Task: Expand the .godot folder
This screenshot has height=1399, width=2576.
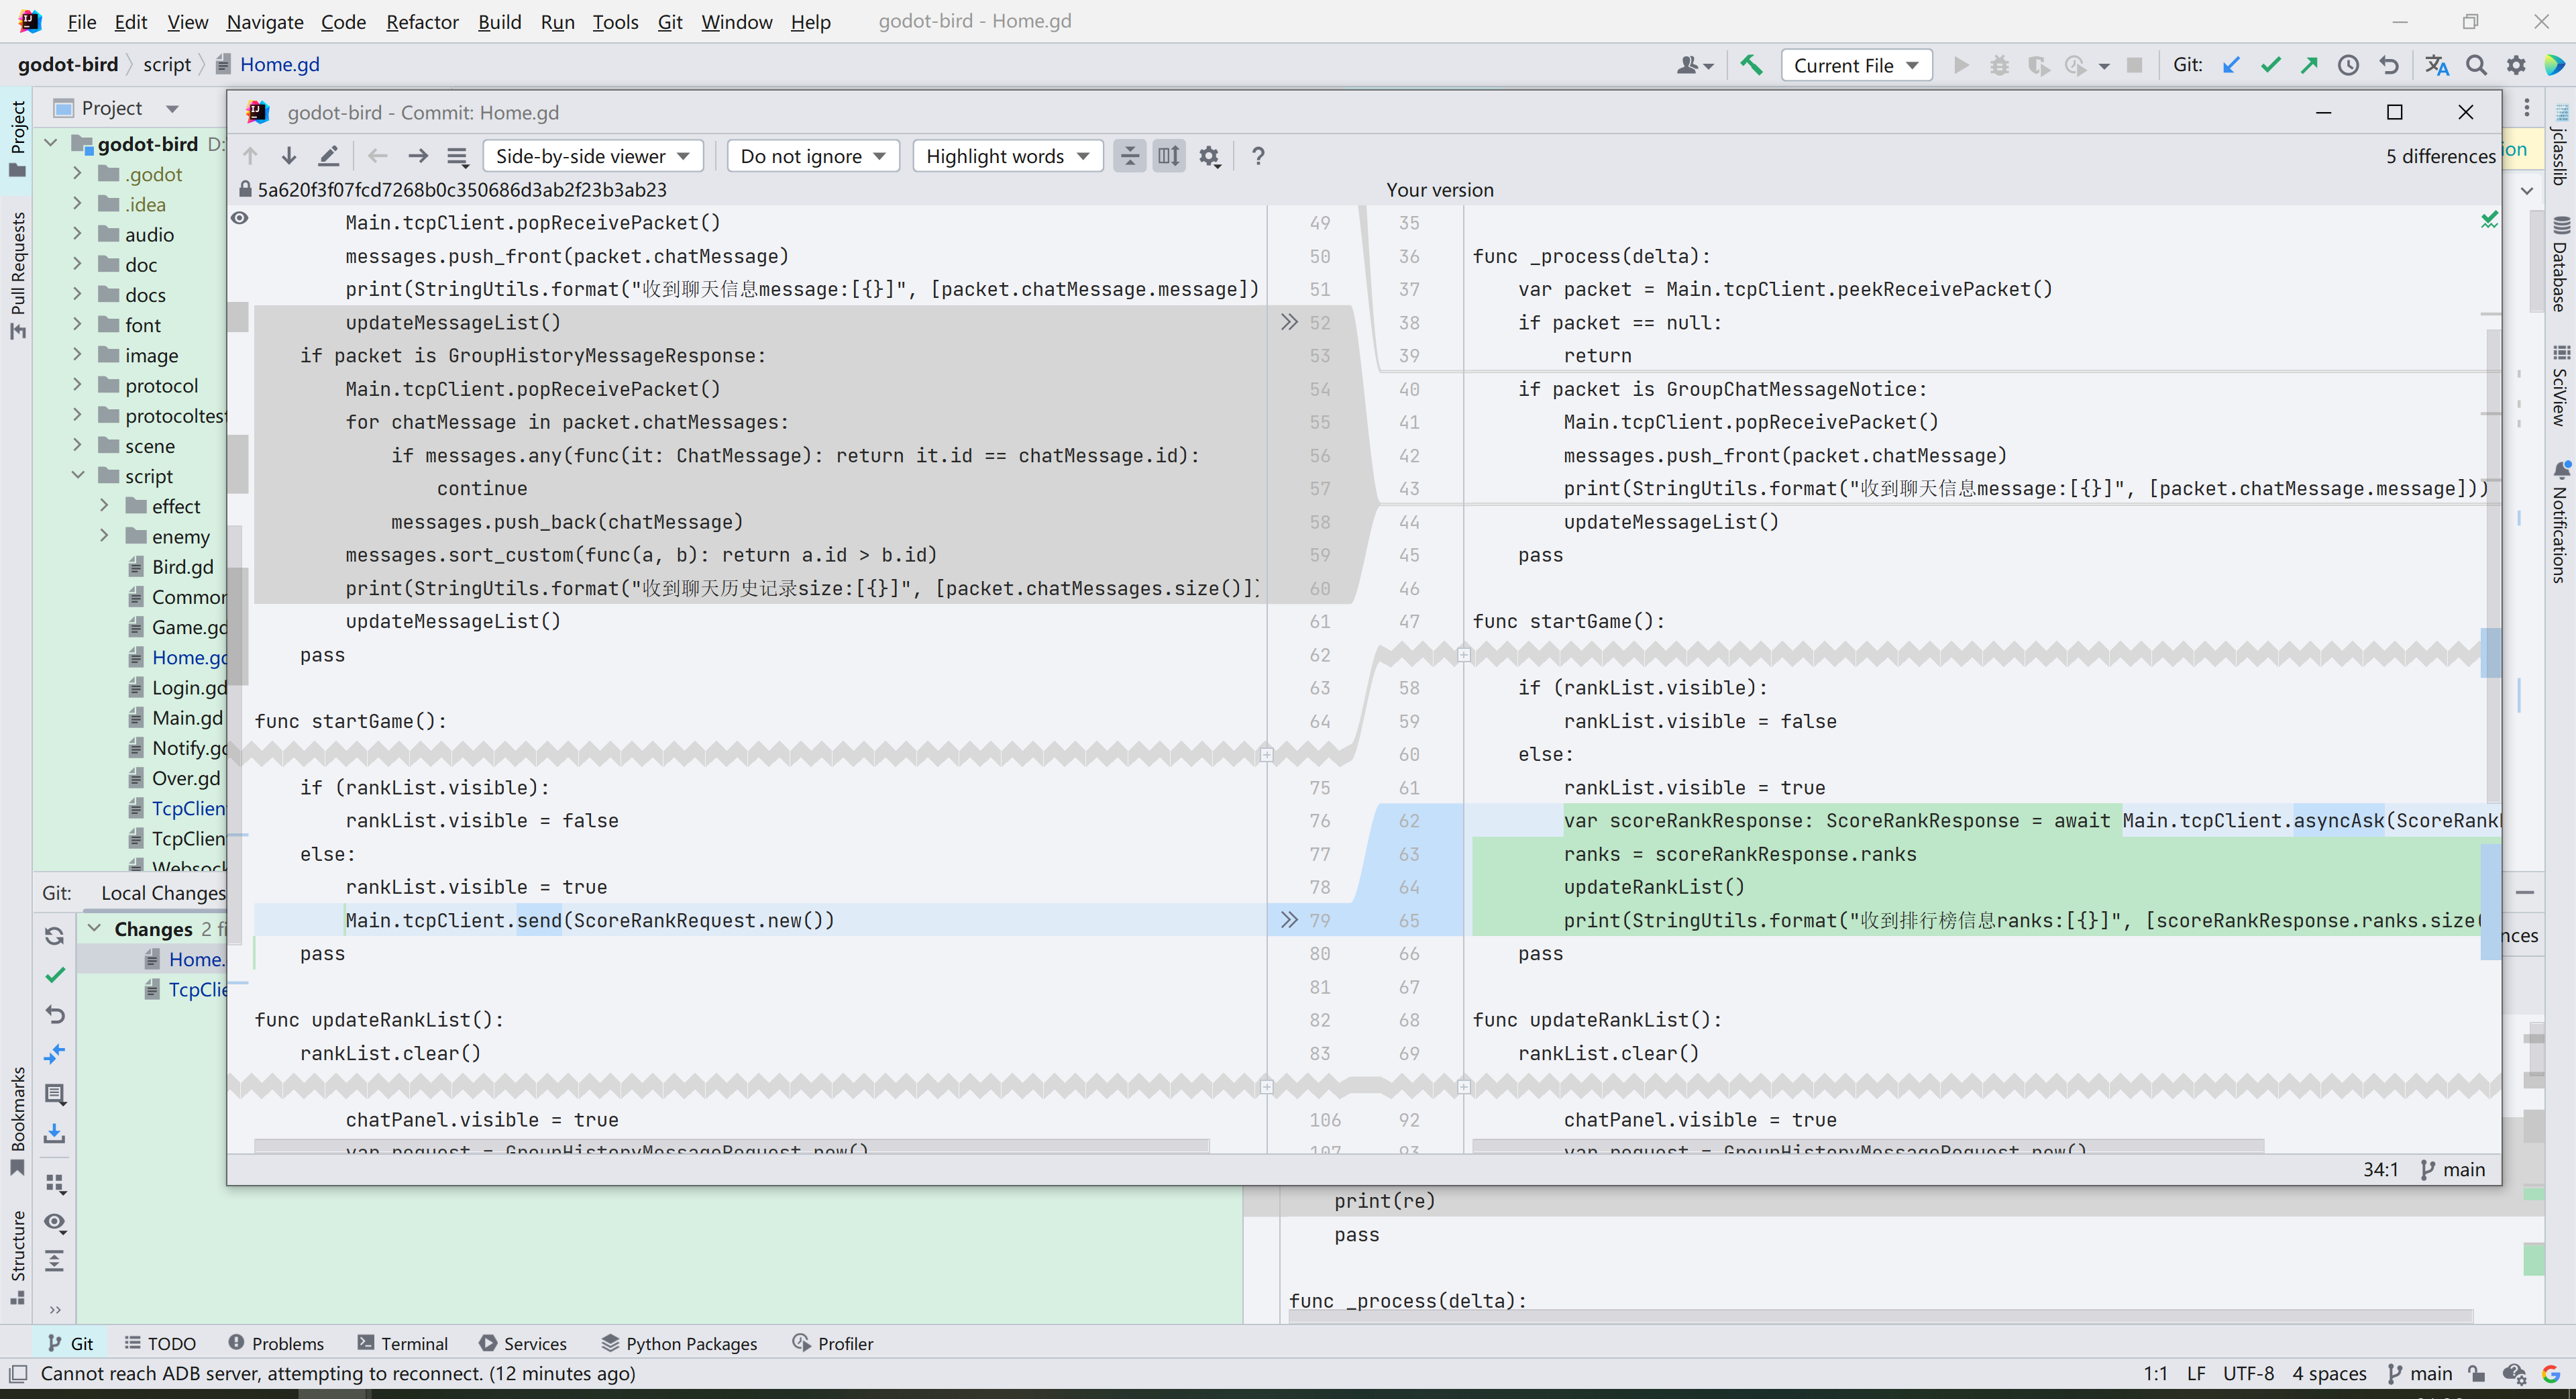Action: 78,174
